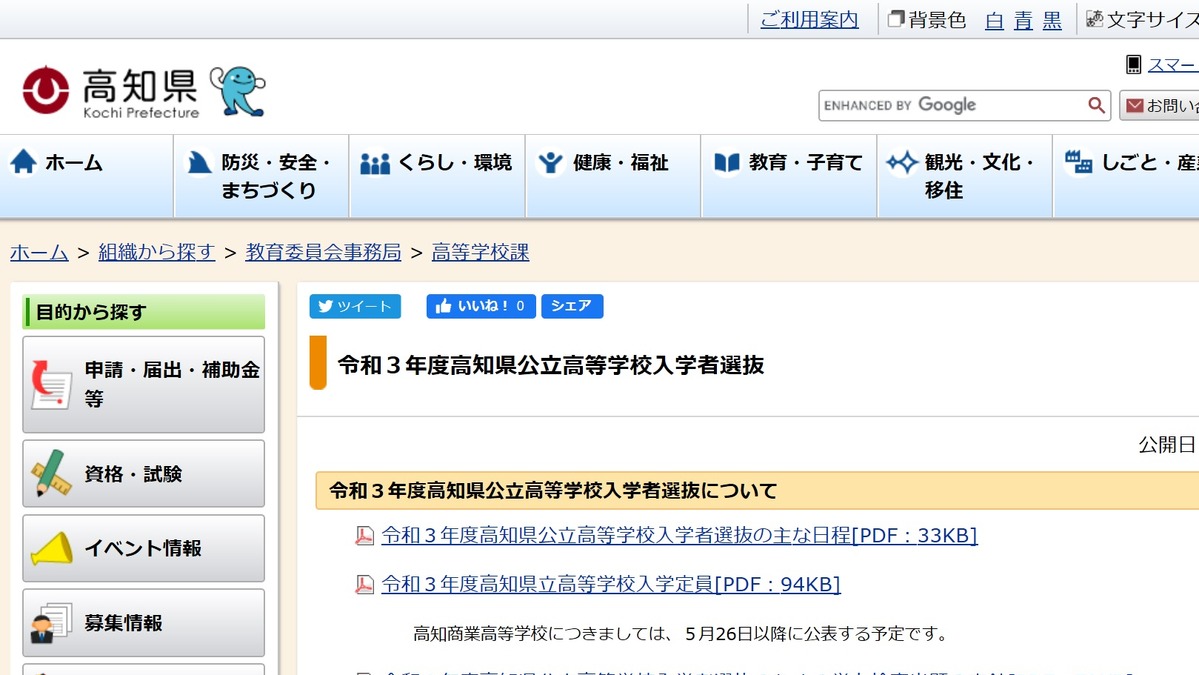Open 高知県立高等学校入学定員 PDF link
The width and height of the screenshot is (1199, 675).
(x=610, y=584)
